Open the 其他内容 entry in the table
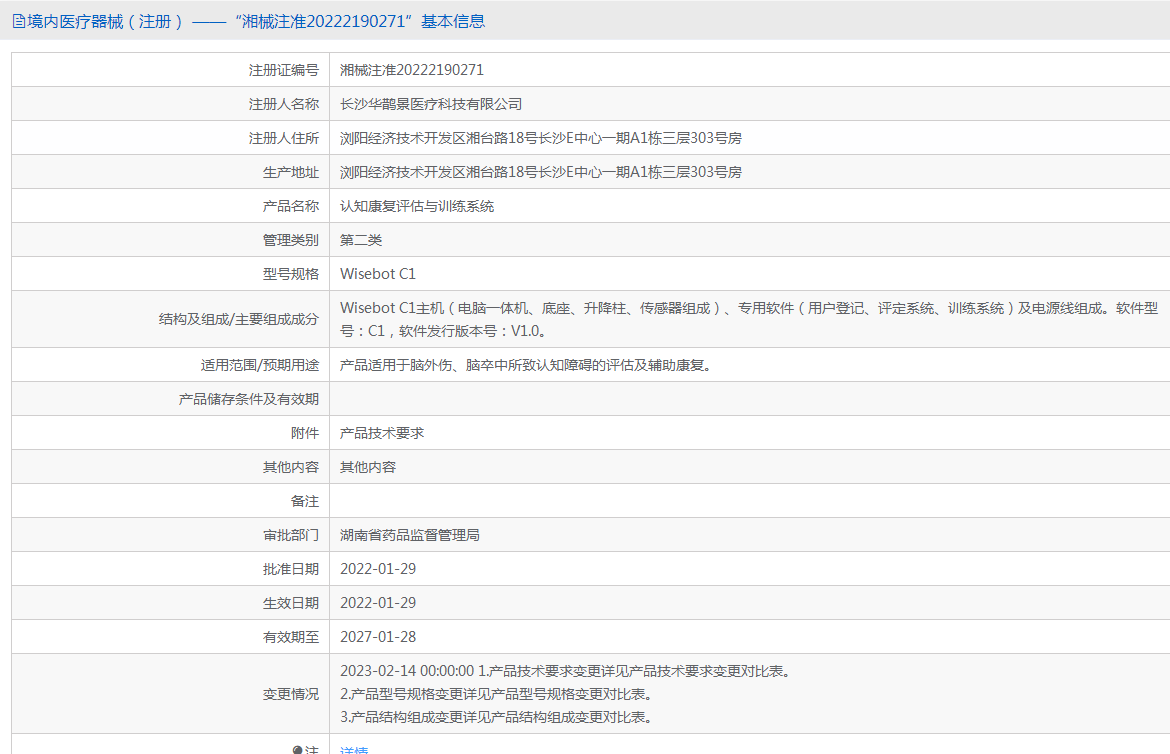The width and height of the screenshot is (1170, 754). 368,467
